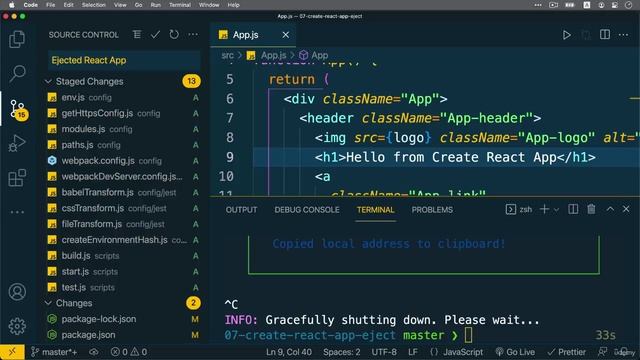Open staged file build.js
The image size is (640, 360).
pyautogui.click(x=122, y=256)
